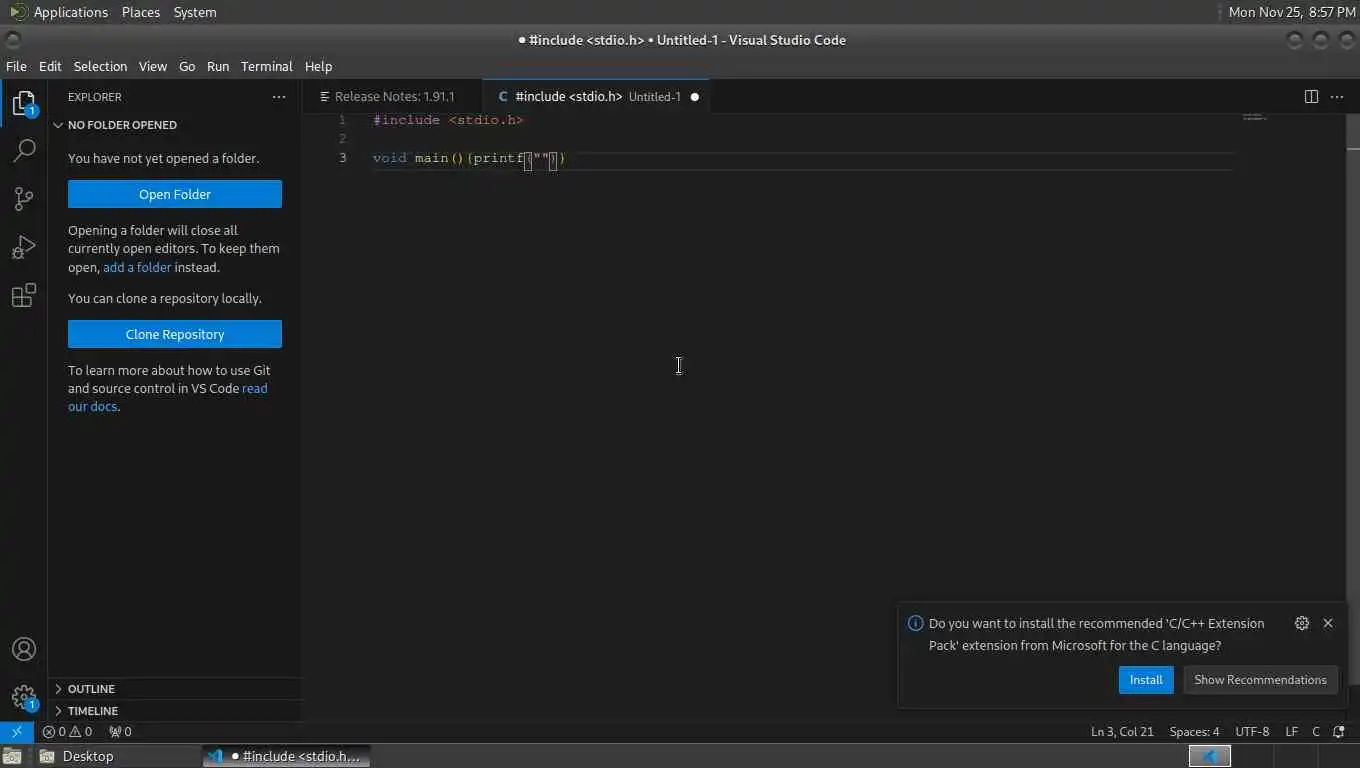This screenshot has width=1360, height=768.
Task: Open remote window indicator in status bar
Action: tap(17, 732)
